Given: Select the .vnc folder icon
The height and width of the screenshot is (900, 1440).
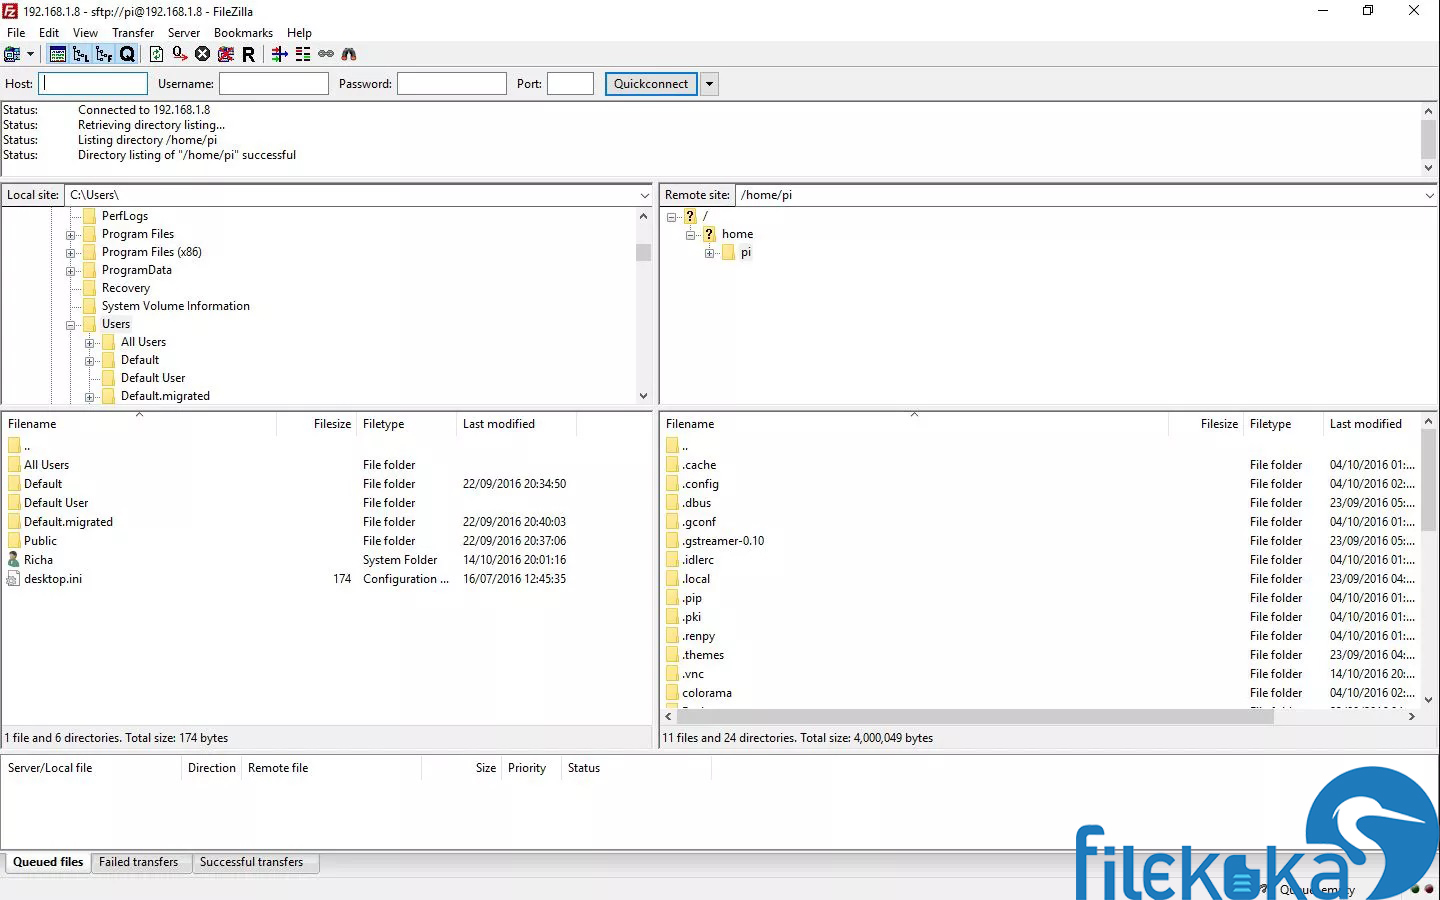Looking at the screenshot, I should point(672,674).
